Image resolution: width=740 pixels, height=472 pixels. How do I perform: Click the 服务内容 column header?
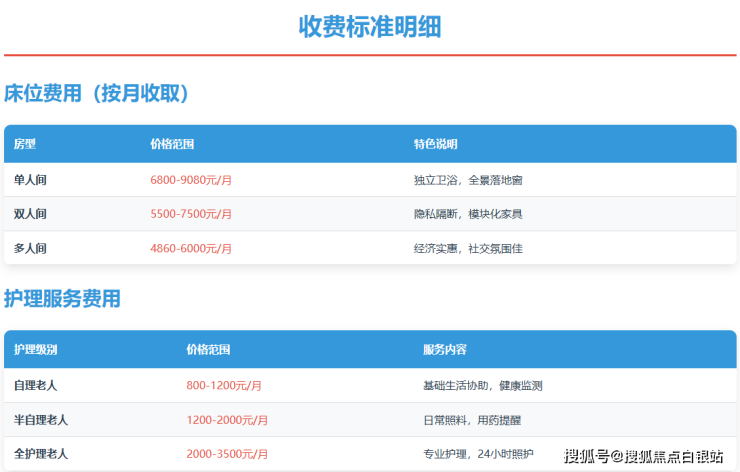444,350
